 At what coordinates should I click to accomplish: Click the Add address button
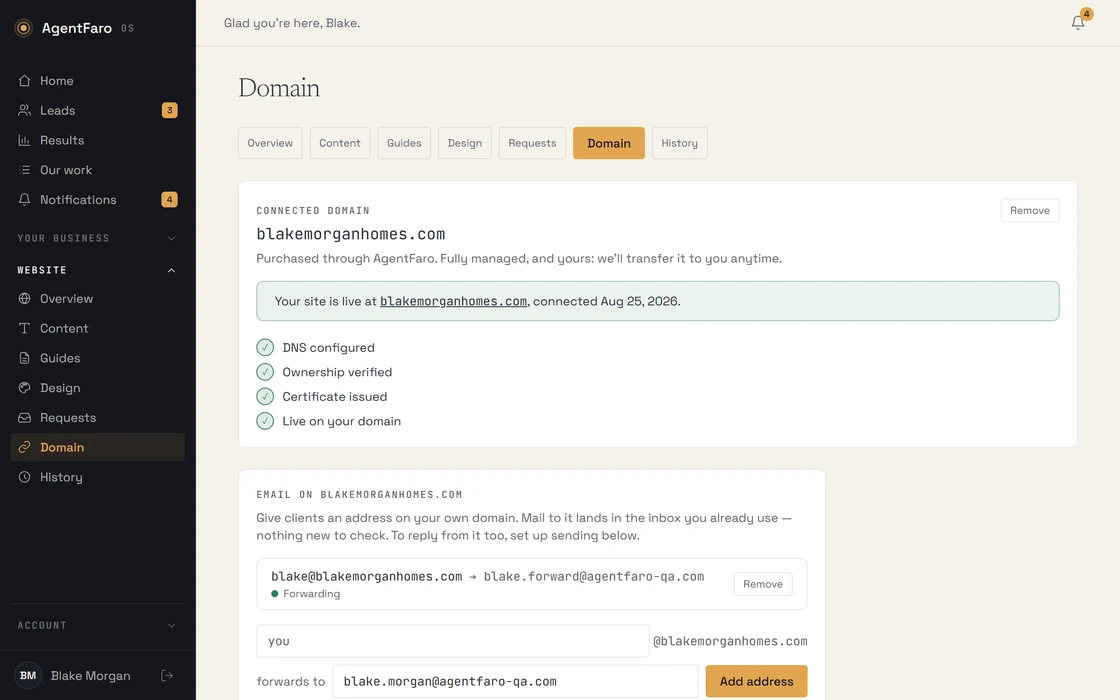point(756,681)
